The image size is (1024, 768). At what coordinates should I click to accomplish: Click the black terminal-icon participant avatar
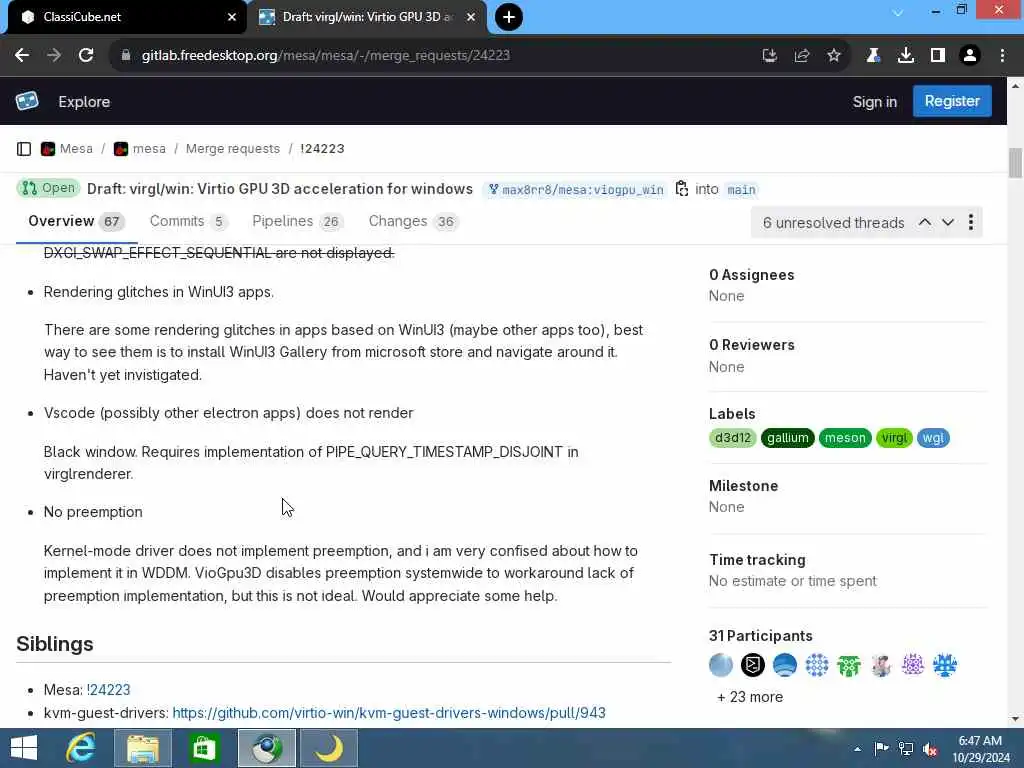point(753,665)
